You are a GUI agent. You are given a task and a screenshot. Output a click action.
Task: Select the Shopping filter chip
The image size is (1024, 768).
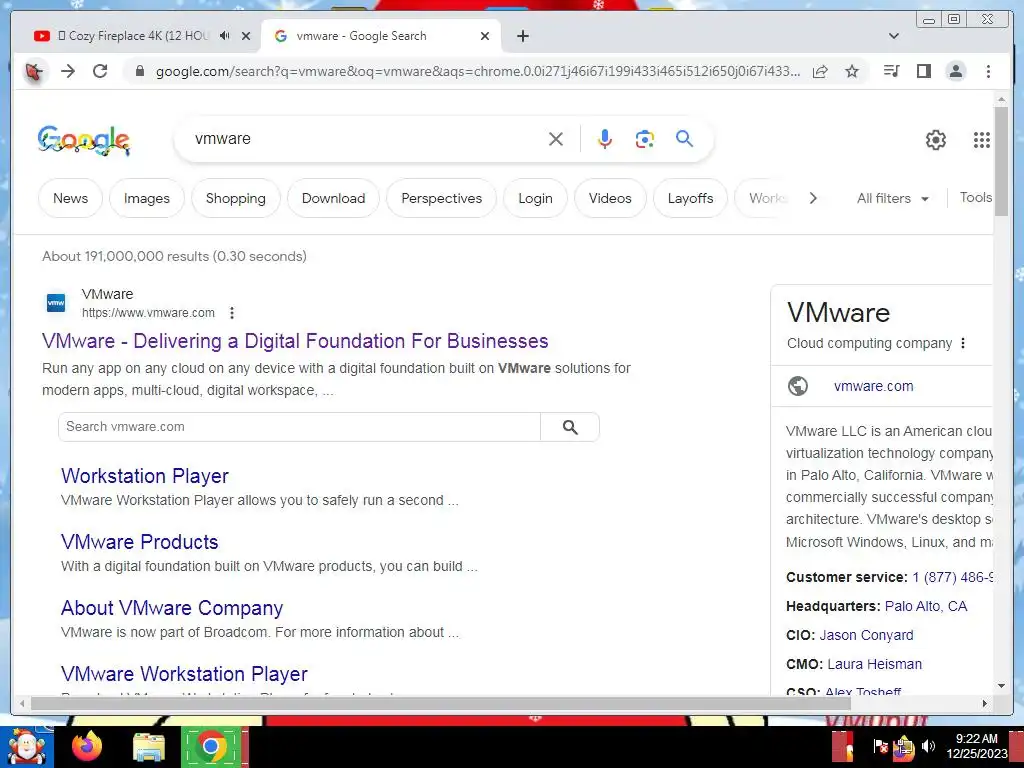tap(236, 198)
